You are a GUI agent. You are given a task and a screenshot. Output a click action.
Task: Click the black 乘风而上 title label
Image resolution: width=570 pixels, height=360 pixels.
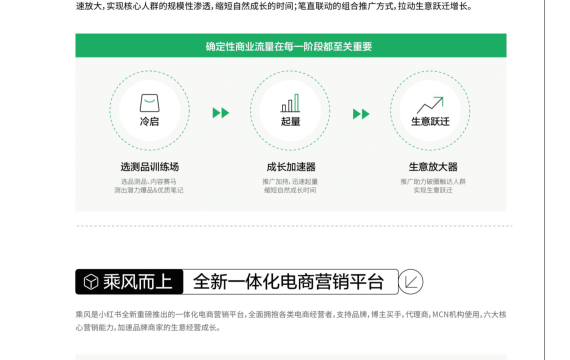click(x=129, y=282)
